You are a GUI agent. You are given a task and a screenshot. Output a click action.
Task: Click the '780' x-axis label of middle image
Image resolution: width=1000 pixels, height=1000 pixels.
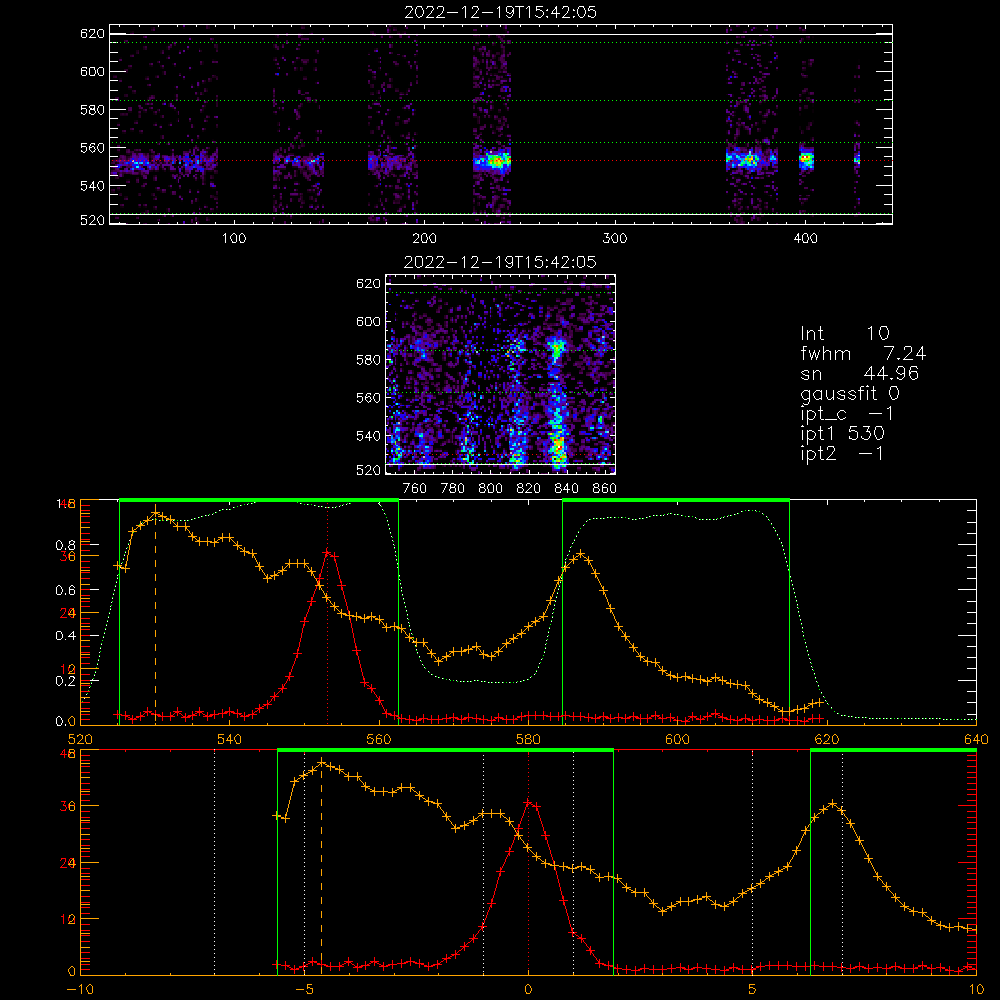[453, 489]
